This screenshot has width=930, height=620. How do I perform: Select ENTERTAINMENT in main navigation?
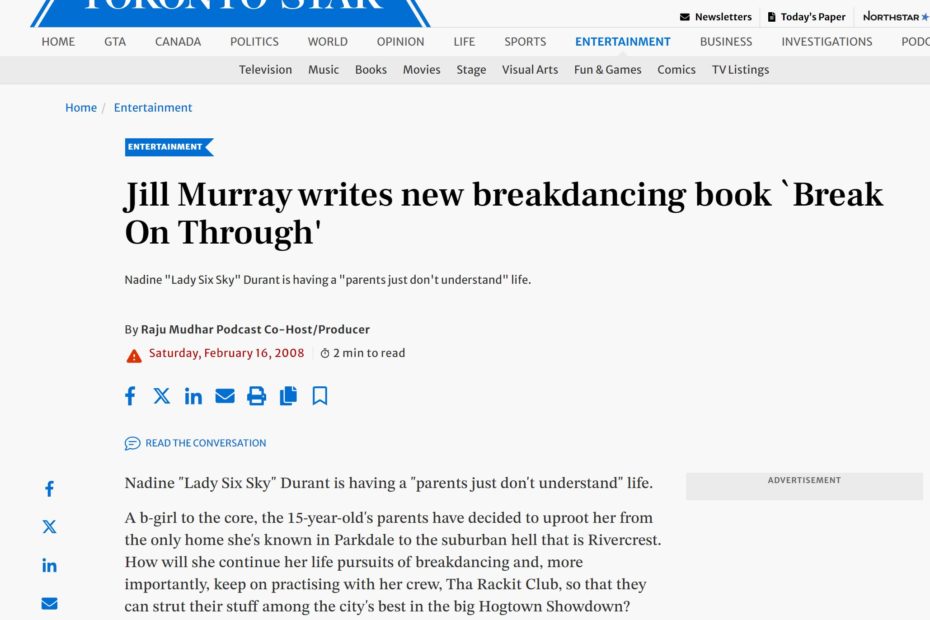pos(623,42)
